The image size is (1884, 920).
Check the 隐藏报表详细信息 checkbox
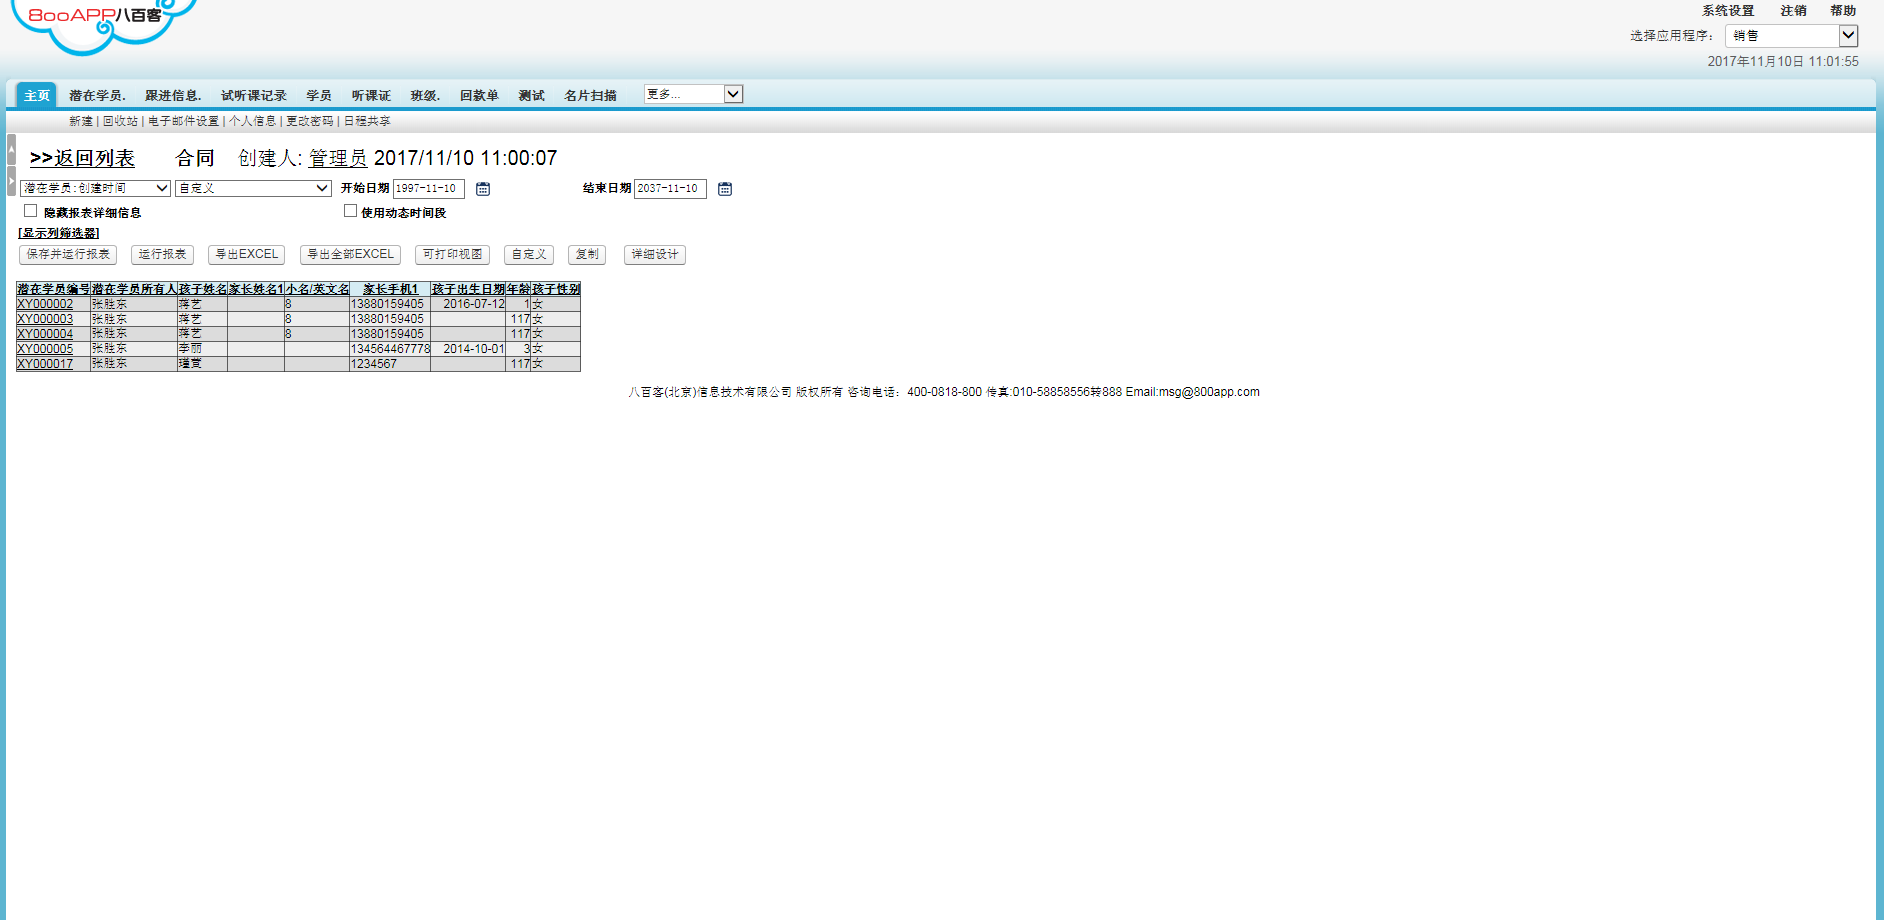(x=31, y=211)
